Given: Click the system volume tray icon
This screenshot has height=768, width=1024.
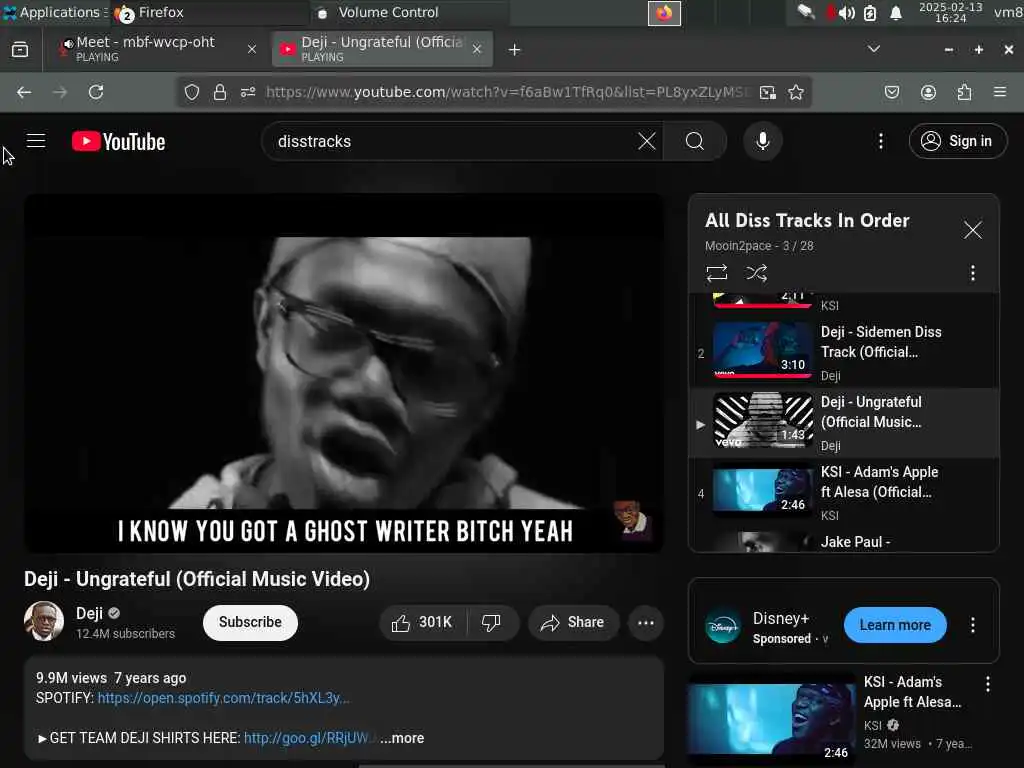Looking at the screenshot, I should pyautogui.click(x=846, y=13).
